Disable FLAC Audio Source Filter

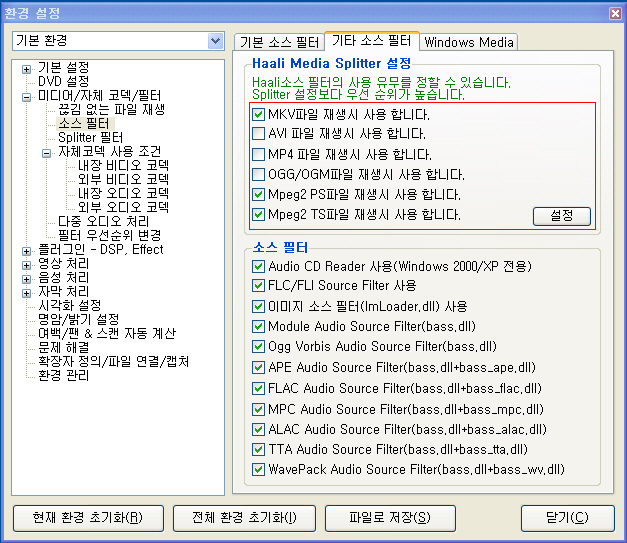point(258,388)
